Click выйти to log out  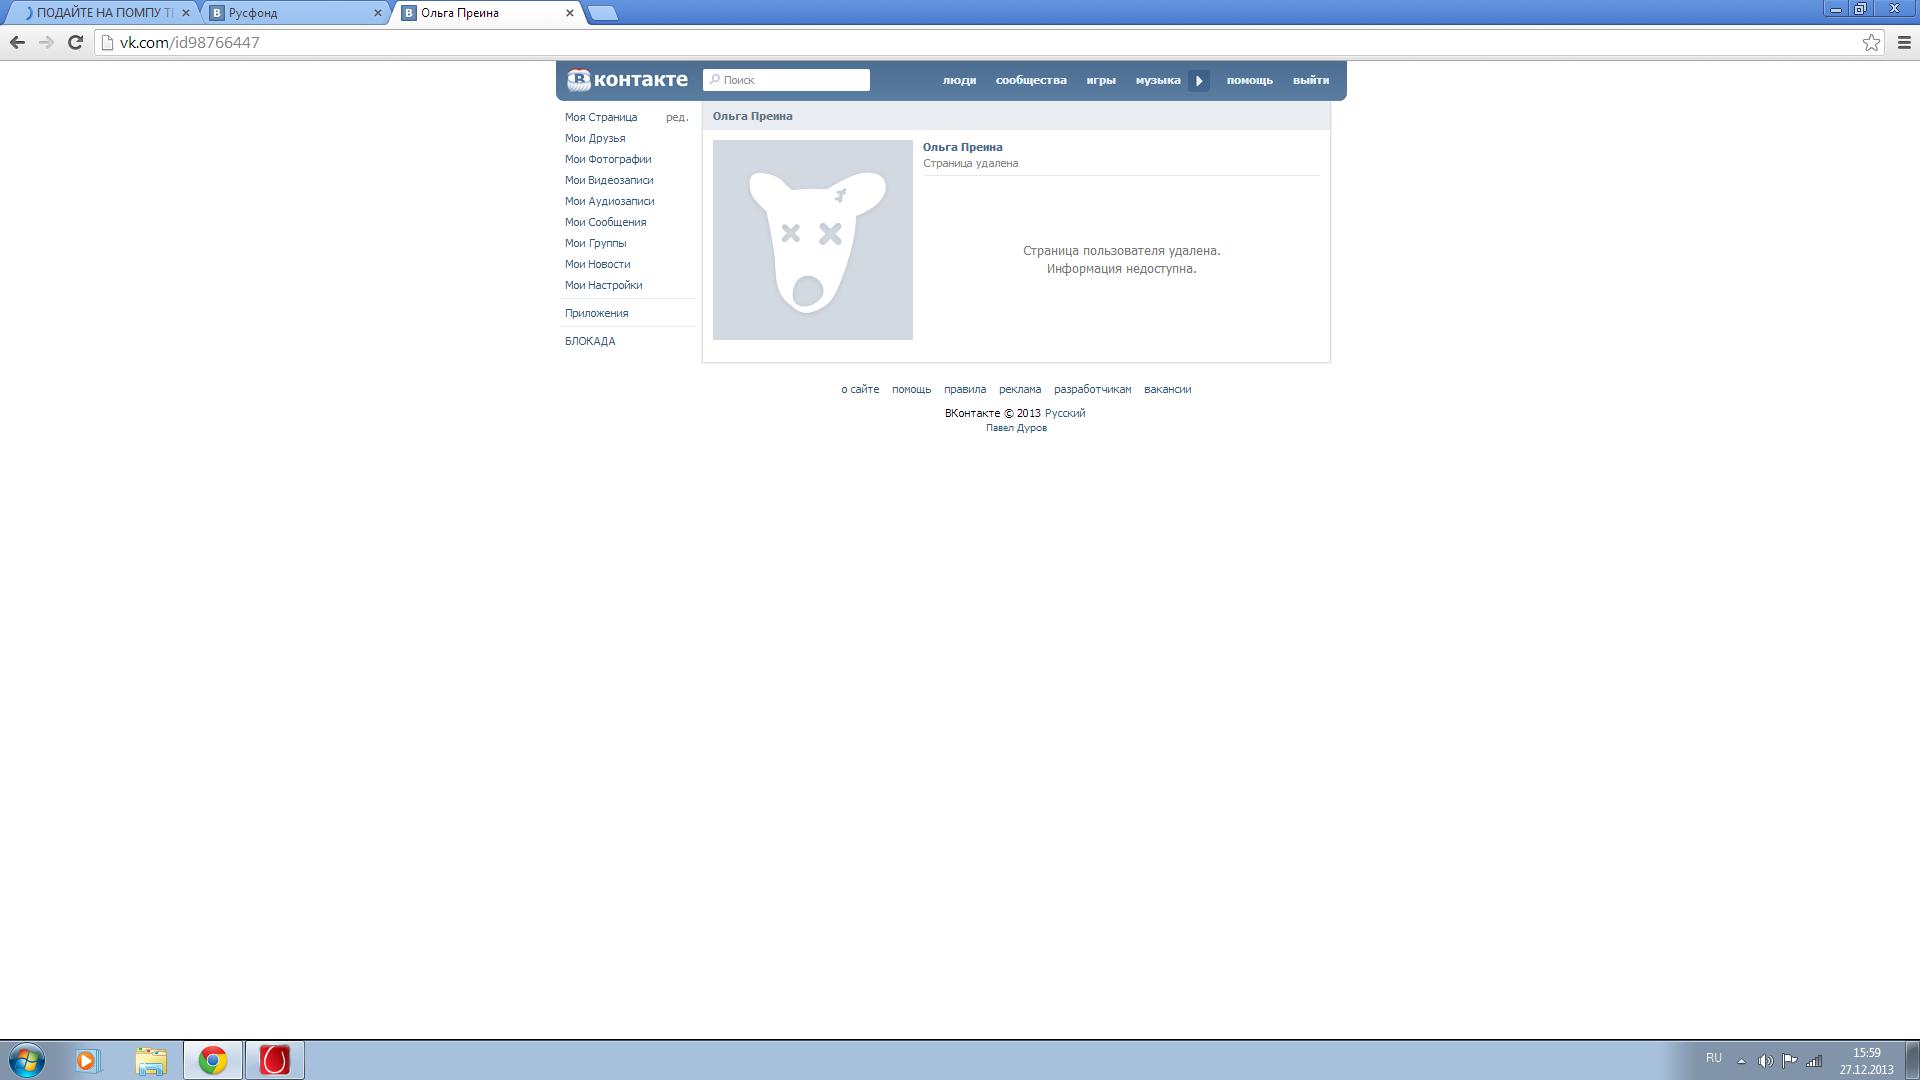coord(1310,80)
